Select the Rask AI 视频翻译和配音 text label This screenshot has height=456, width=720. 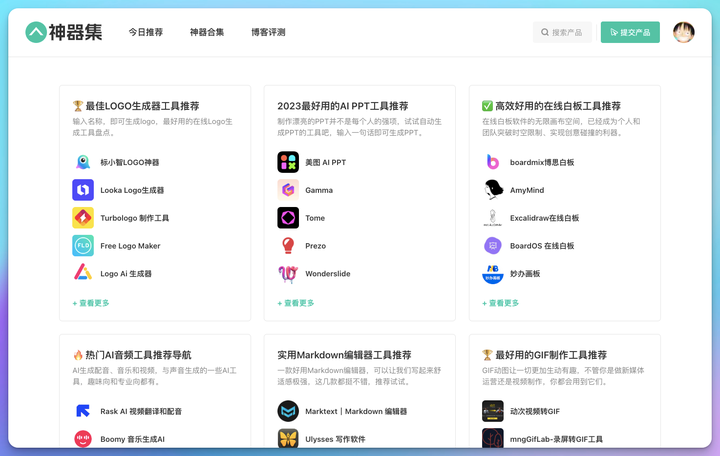click(141, 411)
